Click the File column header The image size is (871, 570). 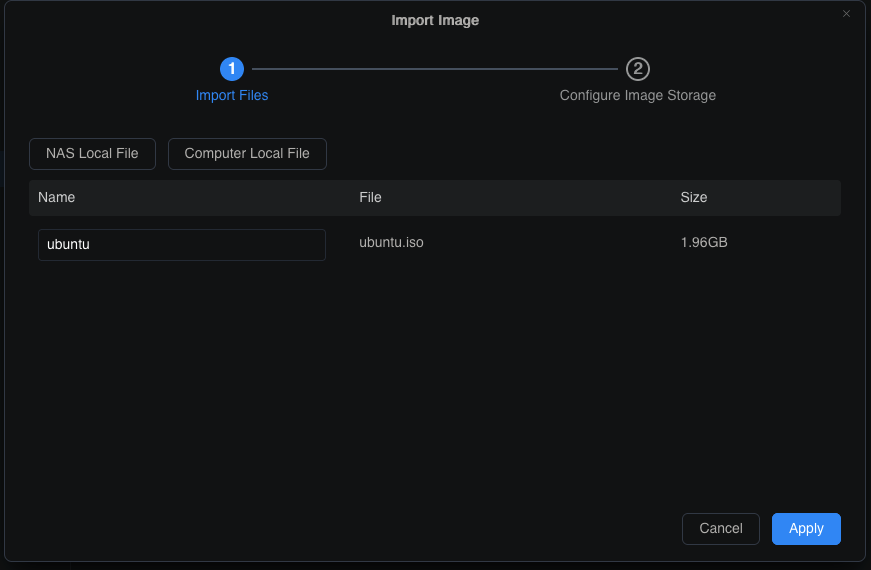370,198
